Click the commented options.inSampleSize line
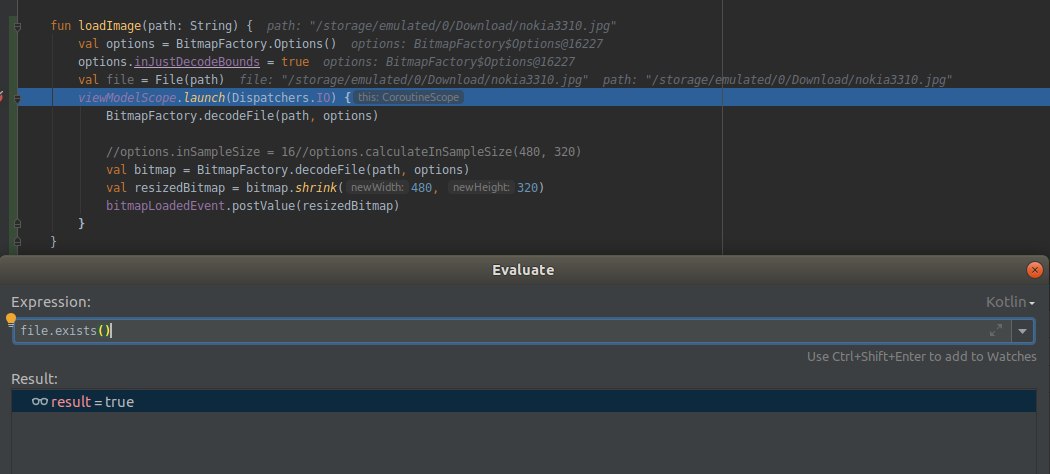 343,152
